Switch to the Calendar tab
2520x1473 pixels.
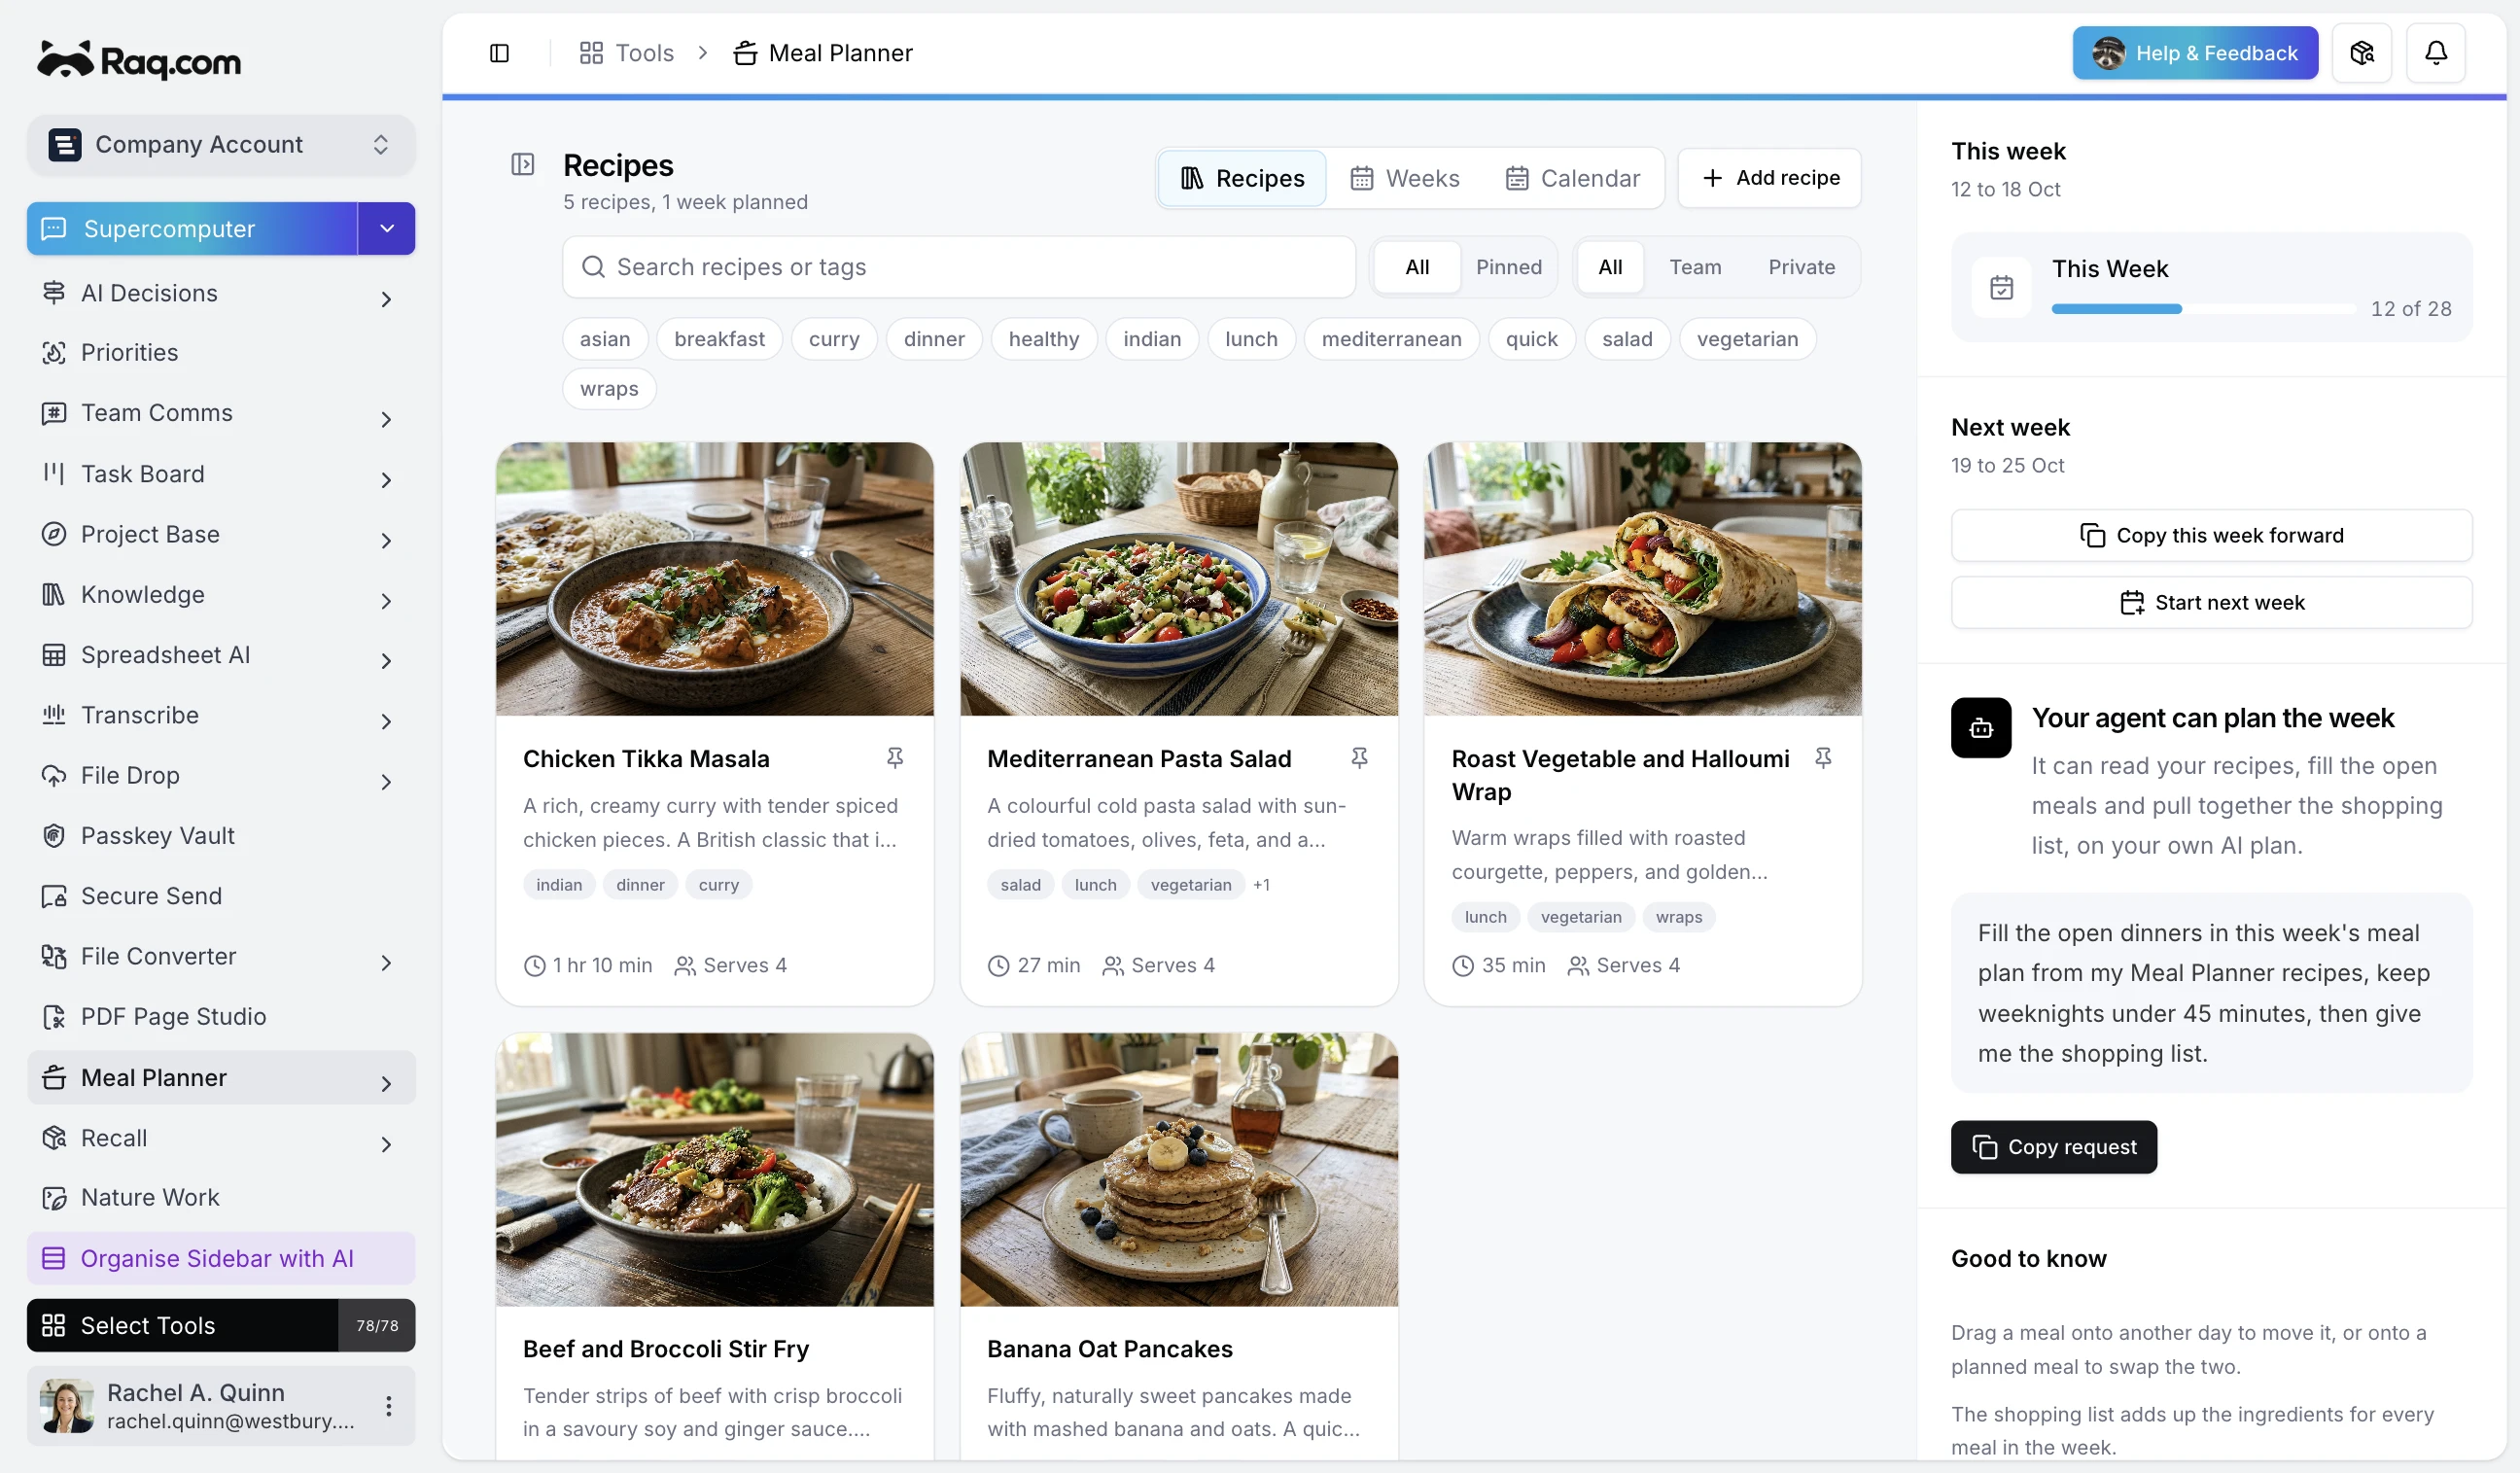click(x=1572, y=178)
